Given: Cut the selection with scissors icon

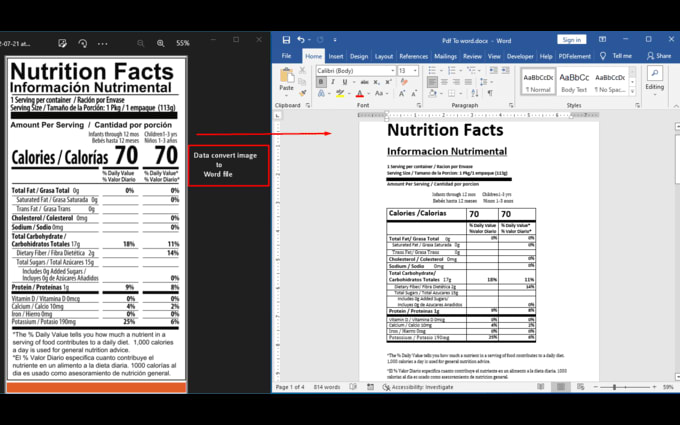Looking at the screenshot, I should 303,70.
